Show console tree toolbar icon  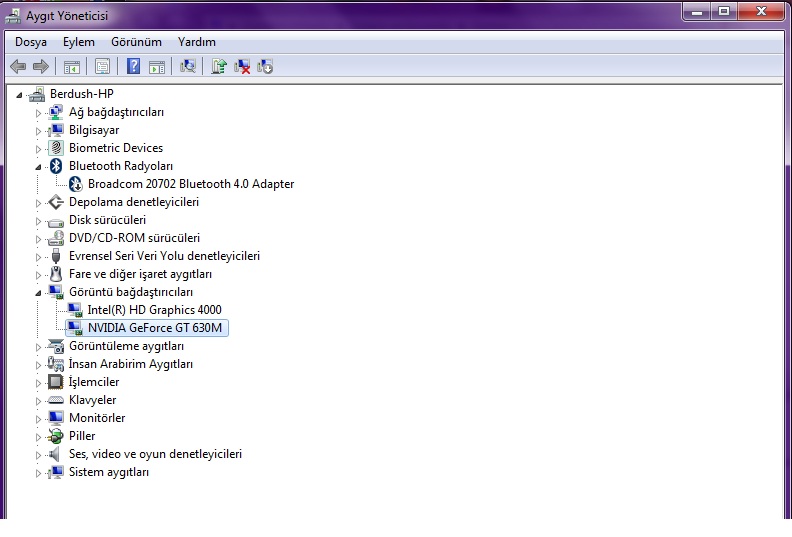72,66
